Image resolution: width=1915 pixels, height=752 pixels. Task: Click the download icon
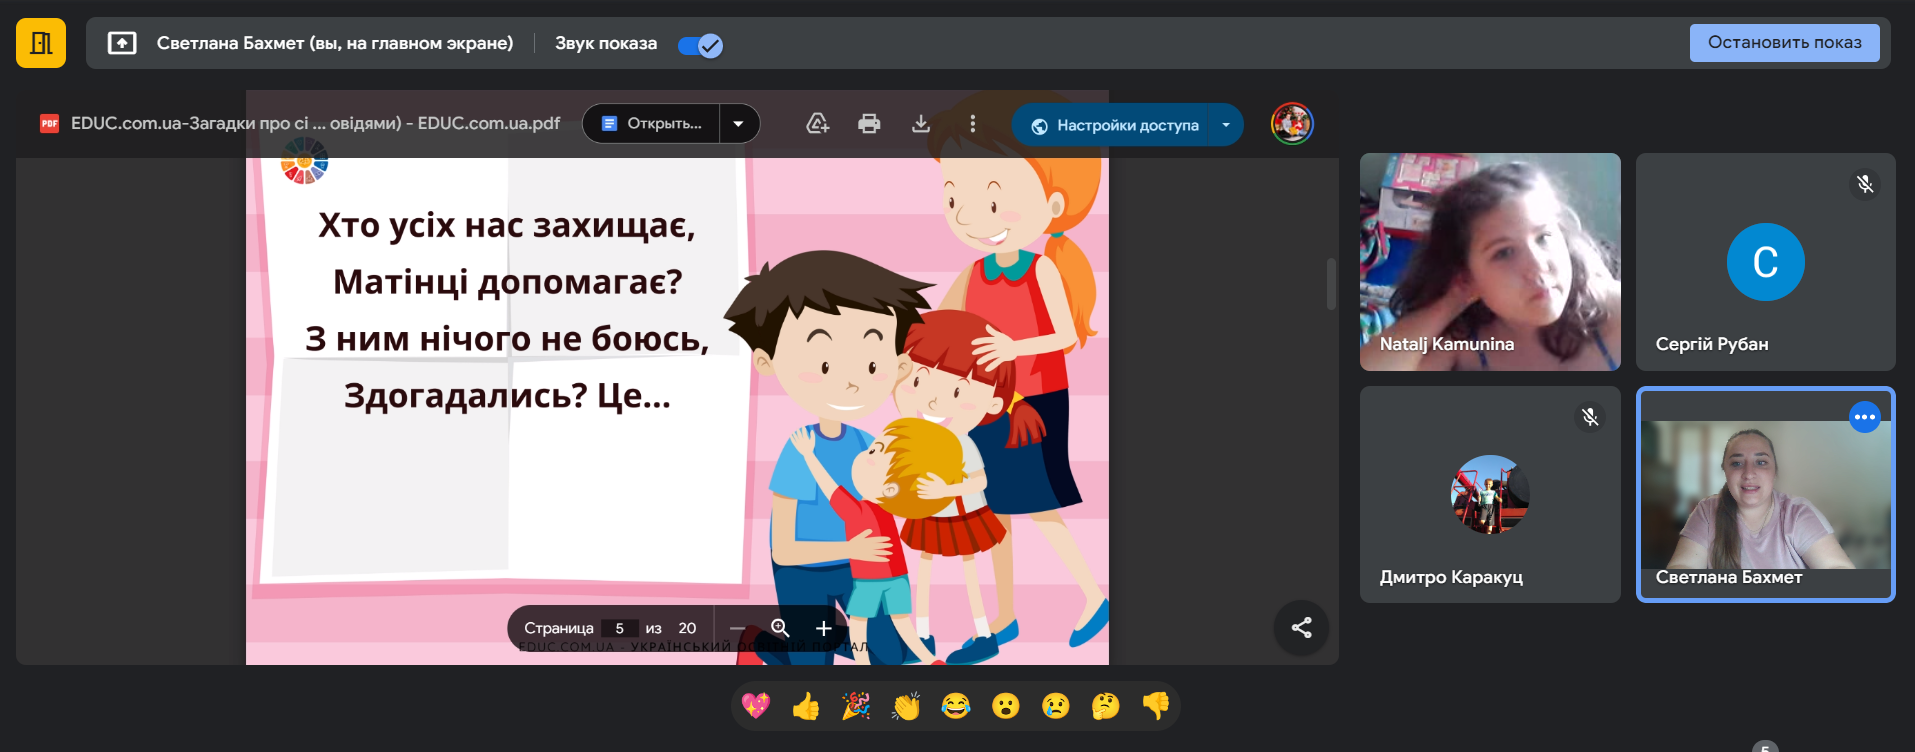tap(921, 124)
